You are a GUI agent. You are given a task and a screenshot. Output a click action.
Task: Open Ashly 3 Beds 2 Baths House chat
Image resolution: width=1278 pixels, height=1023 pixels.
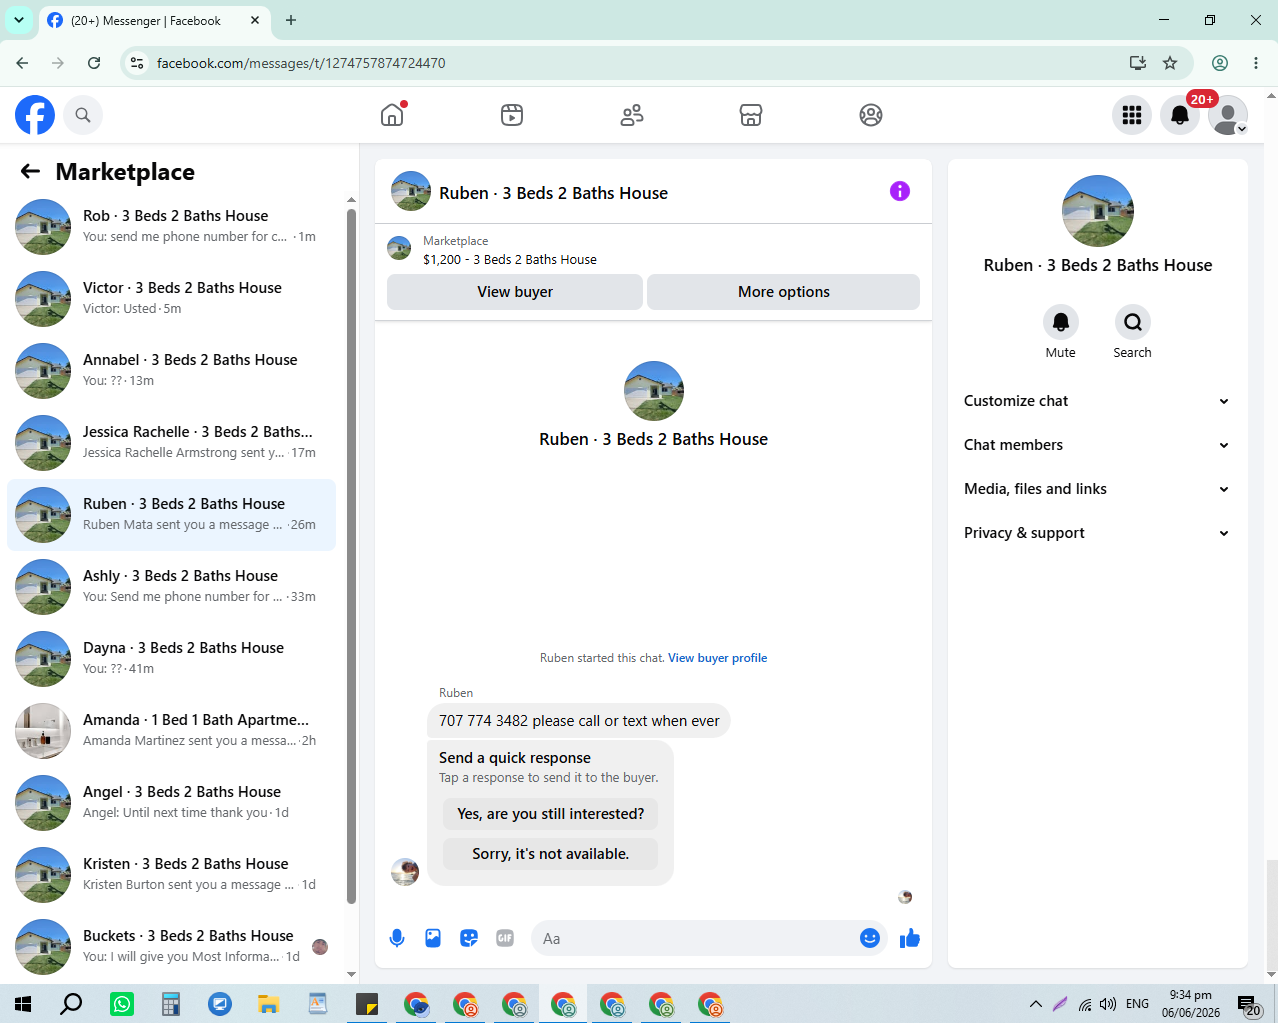tap(171, 586)
